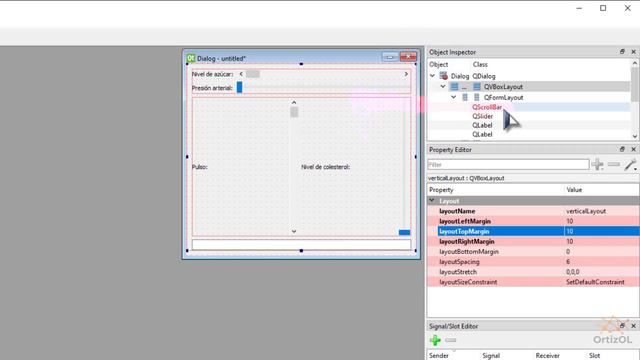
Task: Click the layoutStretch value 0,0,0
Action: 573,272
